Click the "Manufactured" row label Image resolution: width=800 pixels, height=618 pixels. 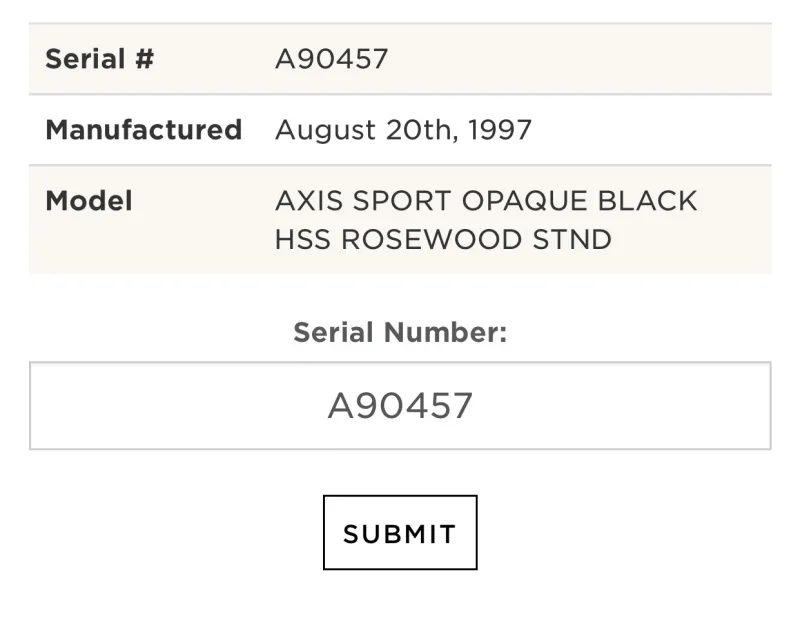pyautogui.click(x=143, y=130)
